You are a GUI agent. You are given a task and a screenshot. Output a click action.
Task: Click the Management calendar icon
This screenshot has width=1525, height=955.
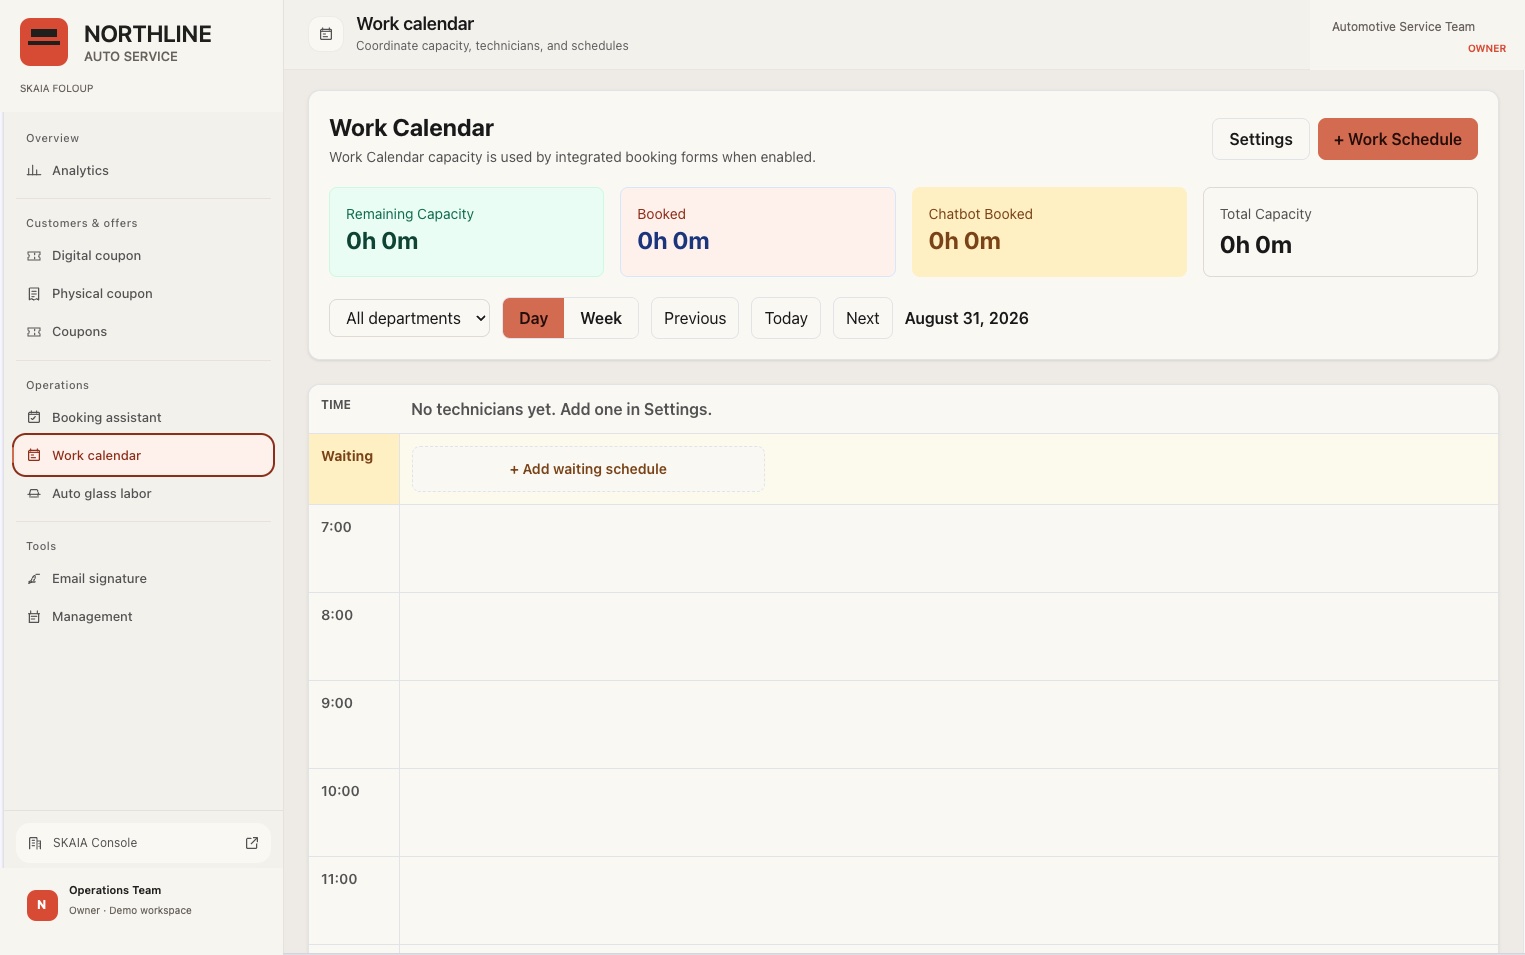point(34,617)
